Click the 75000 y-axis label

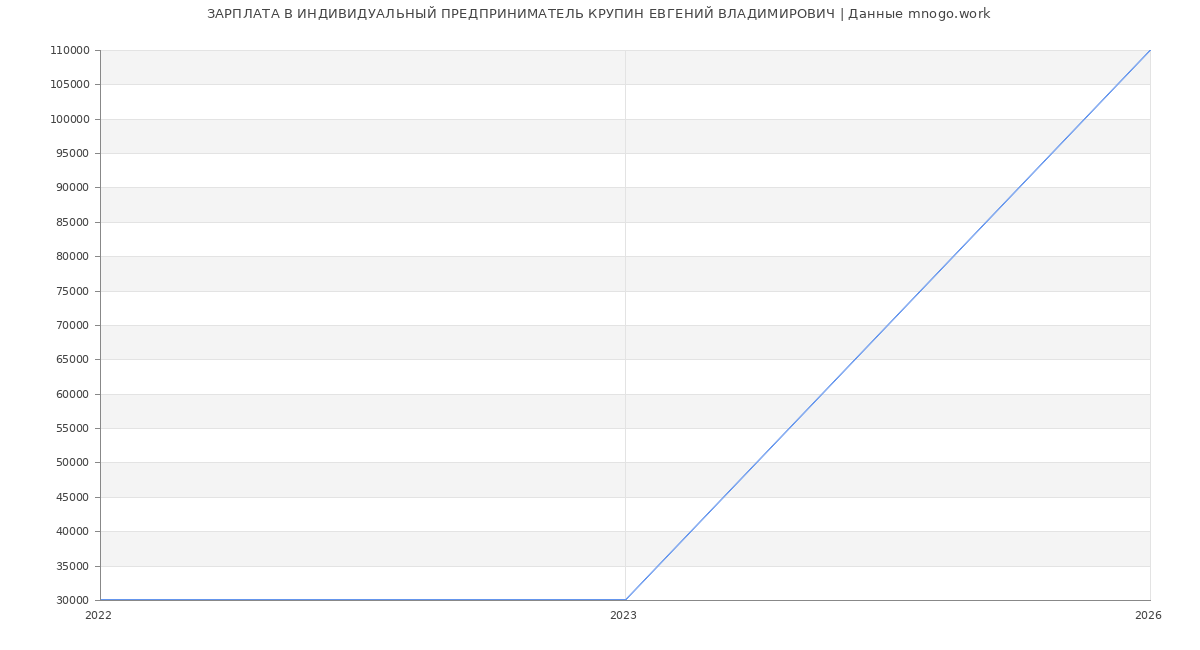point(72,292)
